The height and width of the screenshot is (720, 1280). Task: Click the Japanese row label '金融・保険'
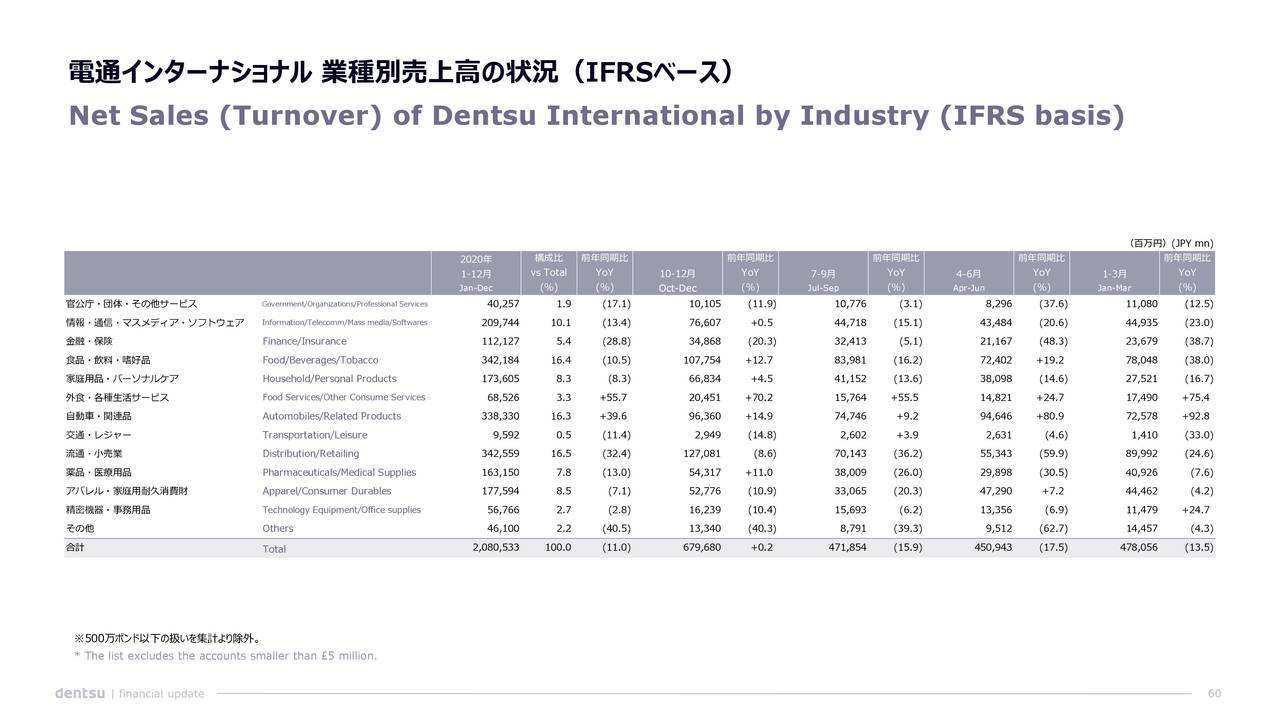pos(89,341)
